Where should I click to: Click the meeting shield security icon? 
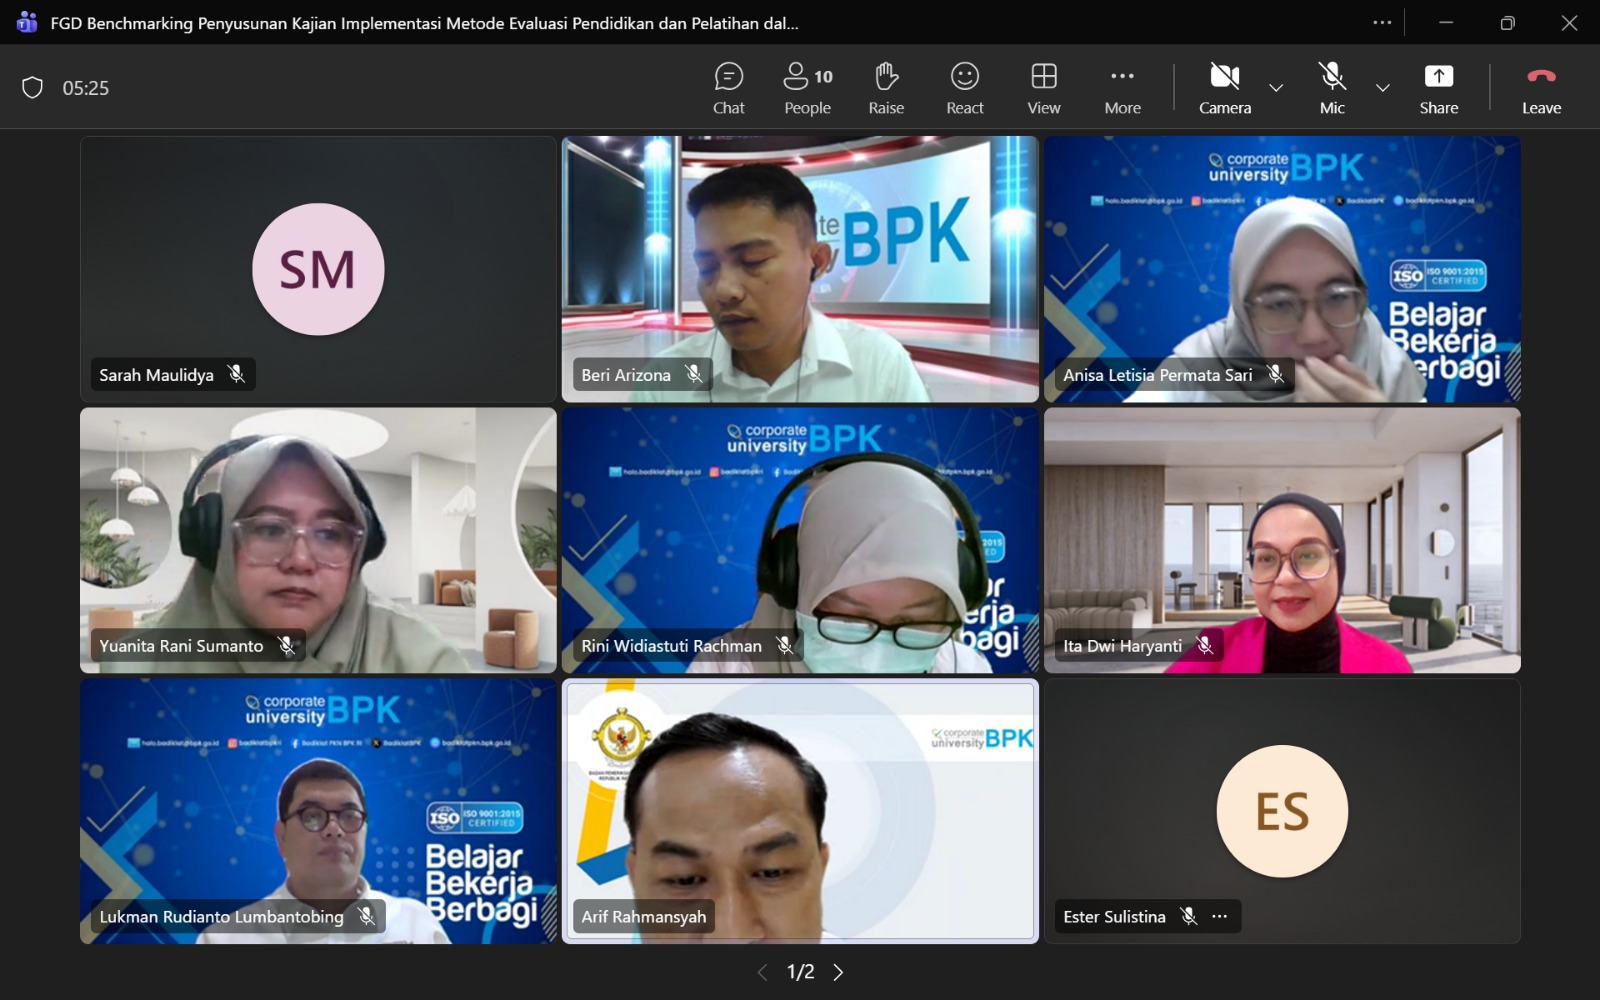(33, 88)
